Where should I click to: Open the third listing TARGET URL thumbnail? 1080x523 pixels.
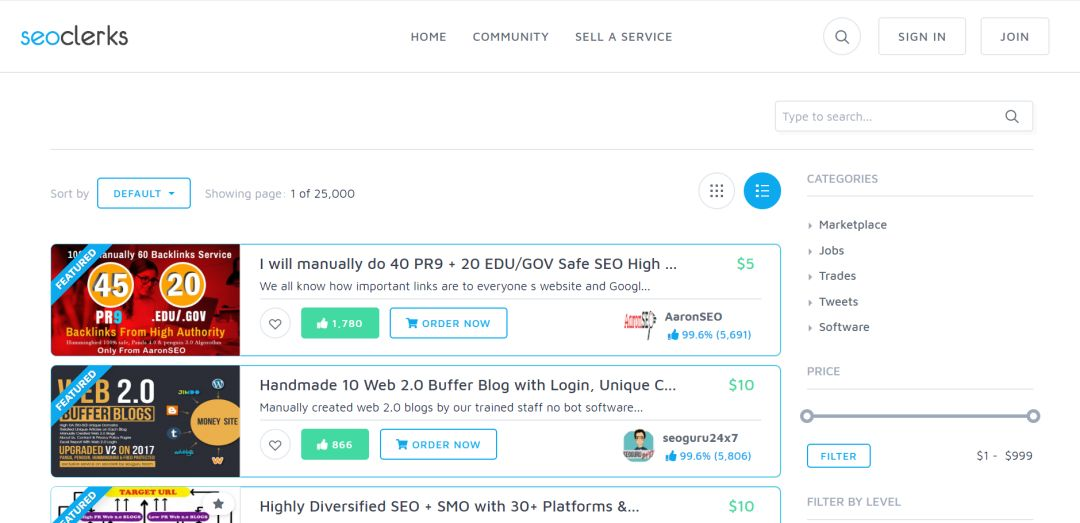click(145, 505)
